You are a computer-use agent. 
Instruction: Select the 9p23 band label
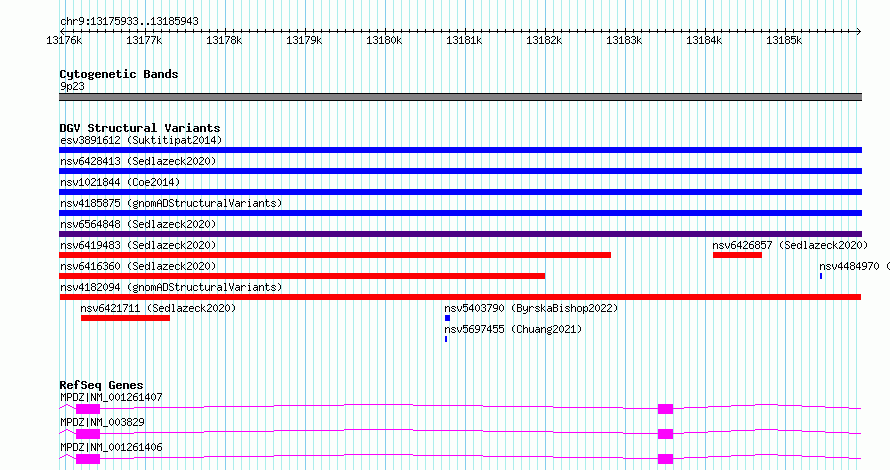point(72,86)
